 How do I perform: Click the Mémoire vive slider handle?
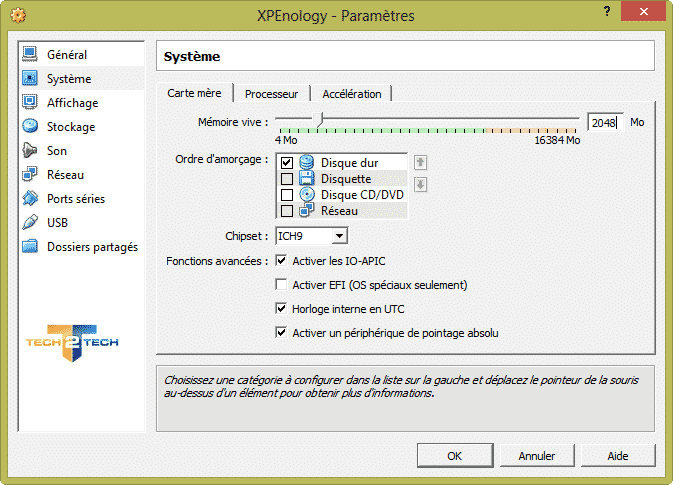(x=318, y=119)
